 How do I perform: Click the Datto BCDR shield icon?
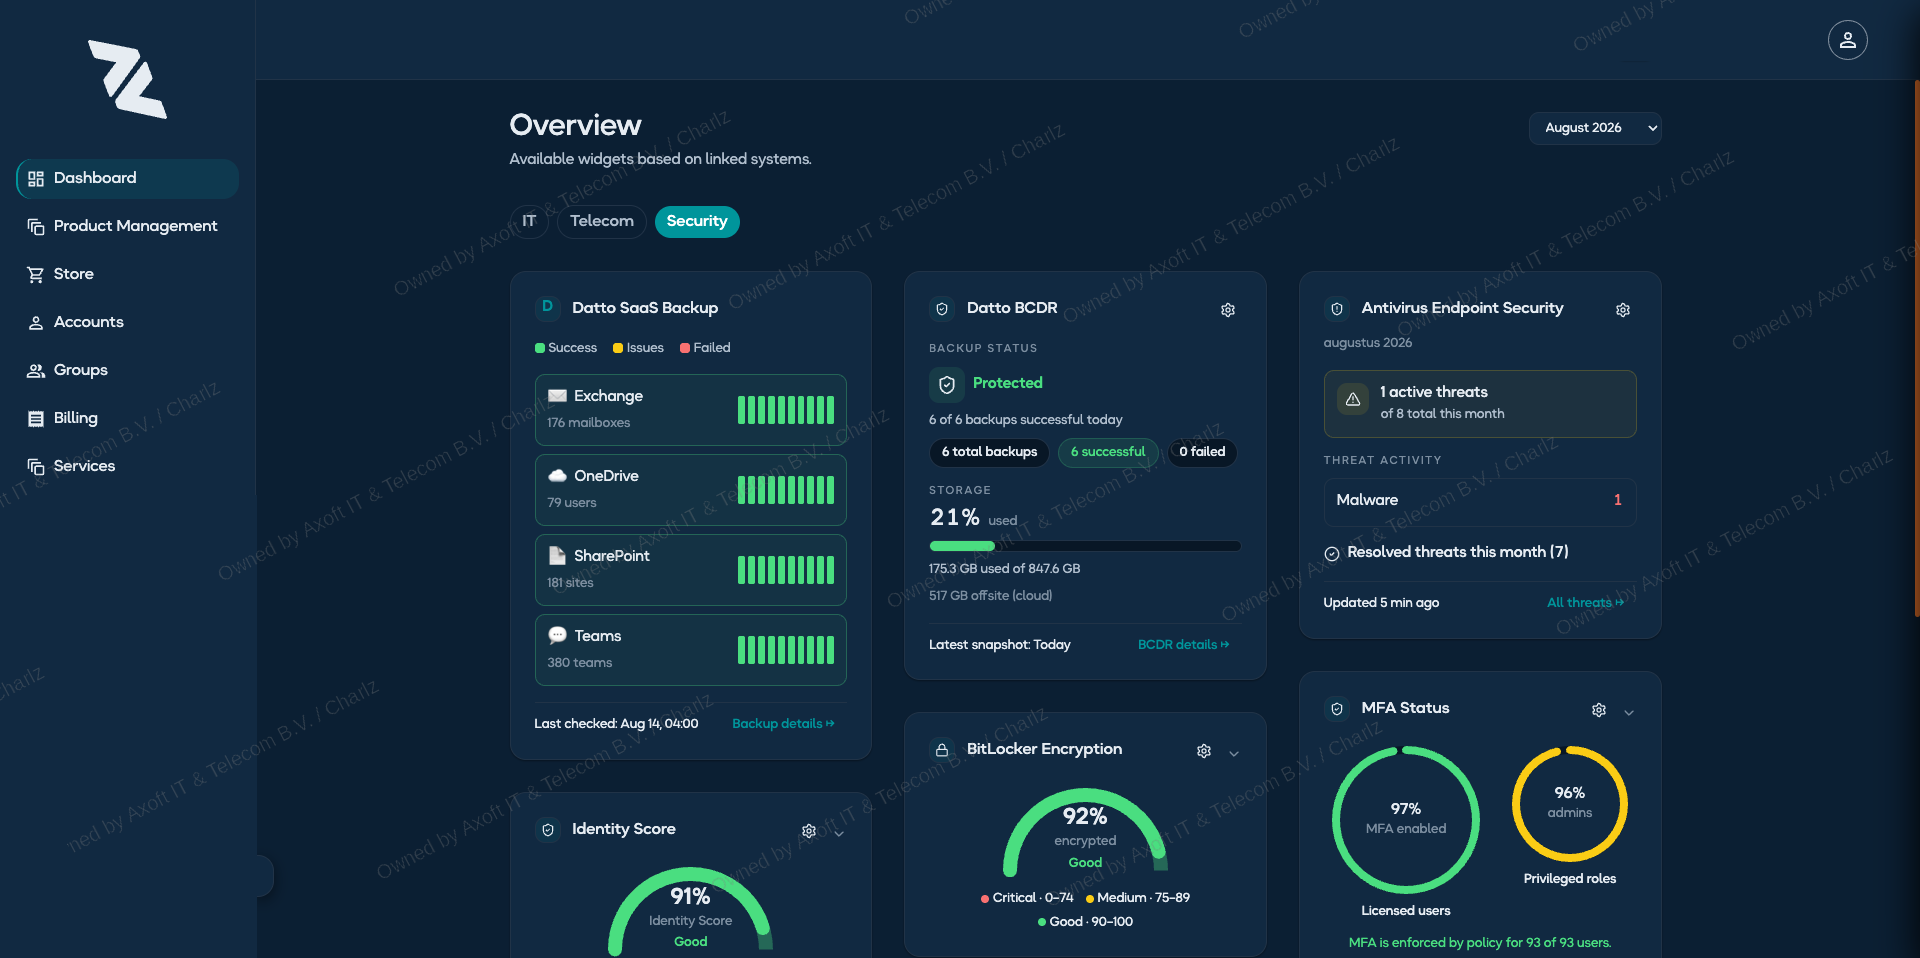click(942, 309)
